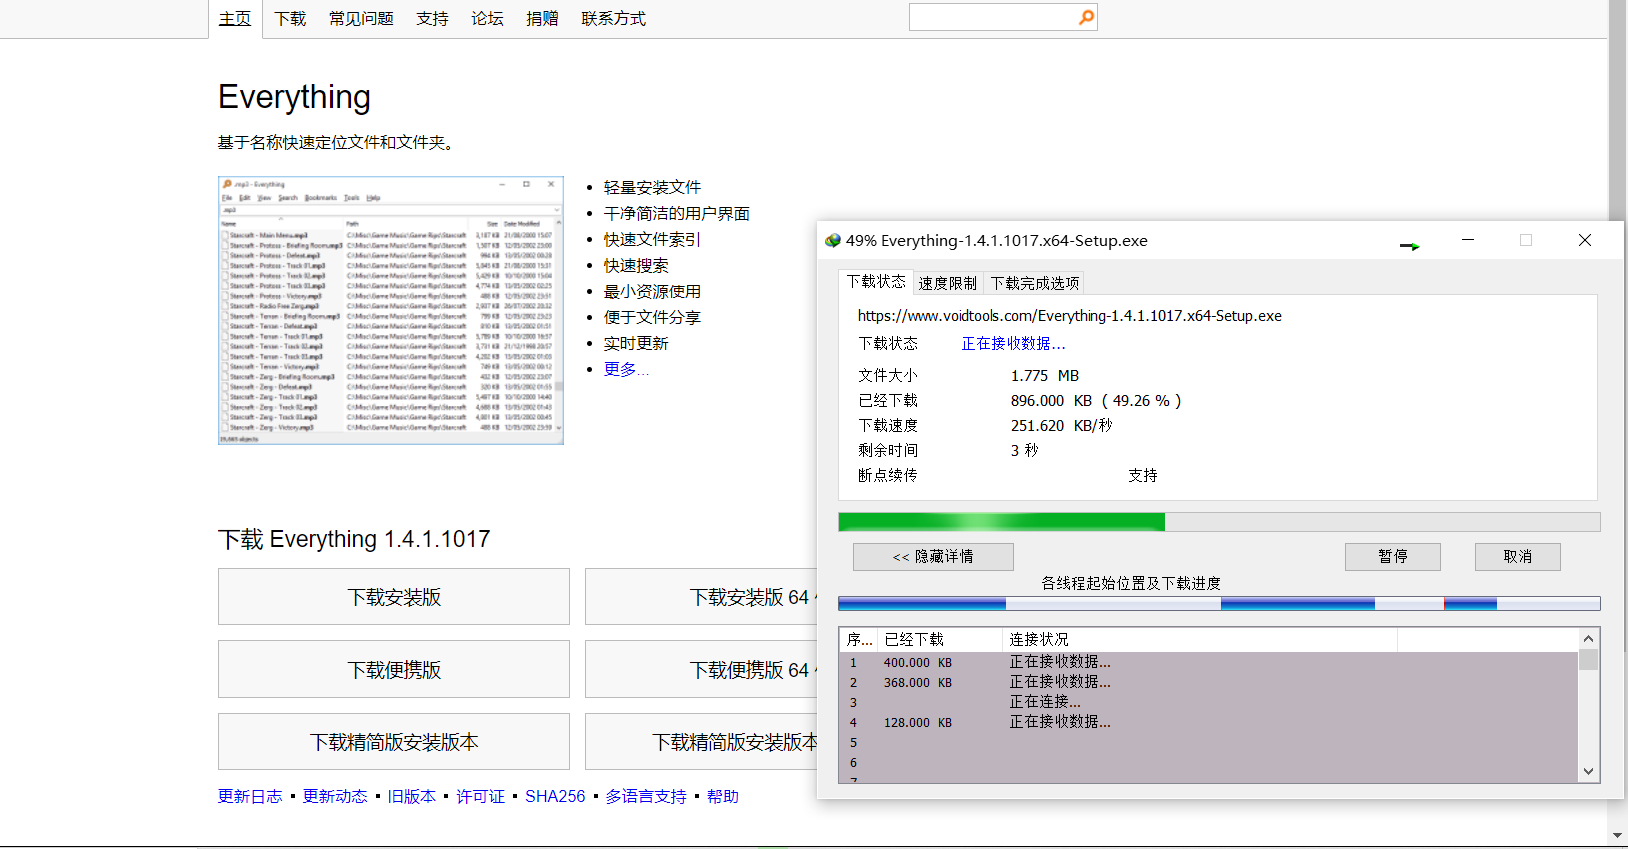Click the 隐藏详情 button
1628x849 pixels.
933,557
